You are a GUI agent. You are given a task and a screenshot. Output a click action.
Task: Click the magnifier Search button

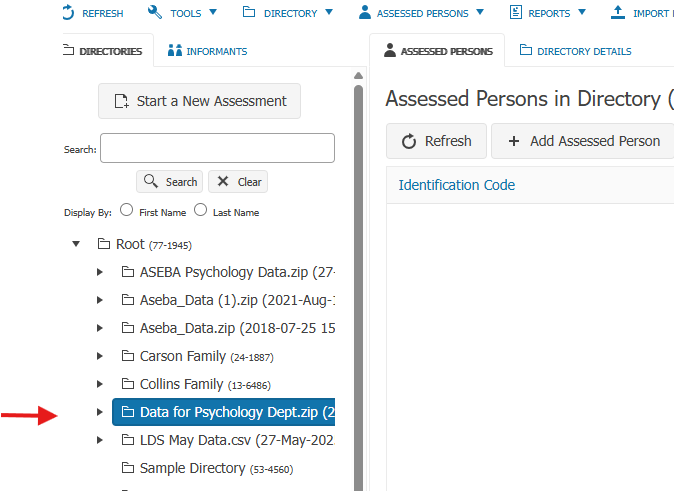[169, 181]
